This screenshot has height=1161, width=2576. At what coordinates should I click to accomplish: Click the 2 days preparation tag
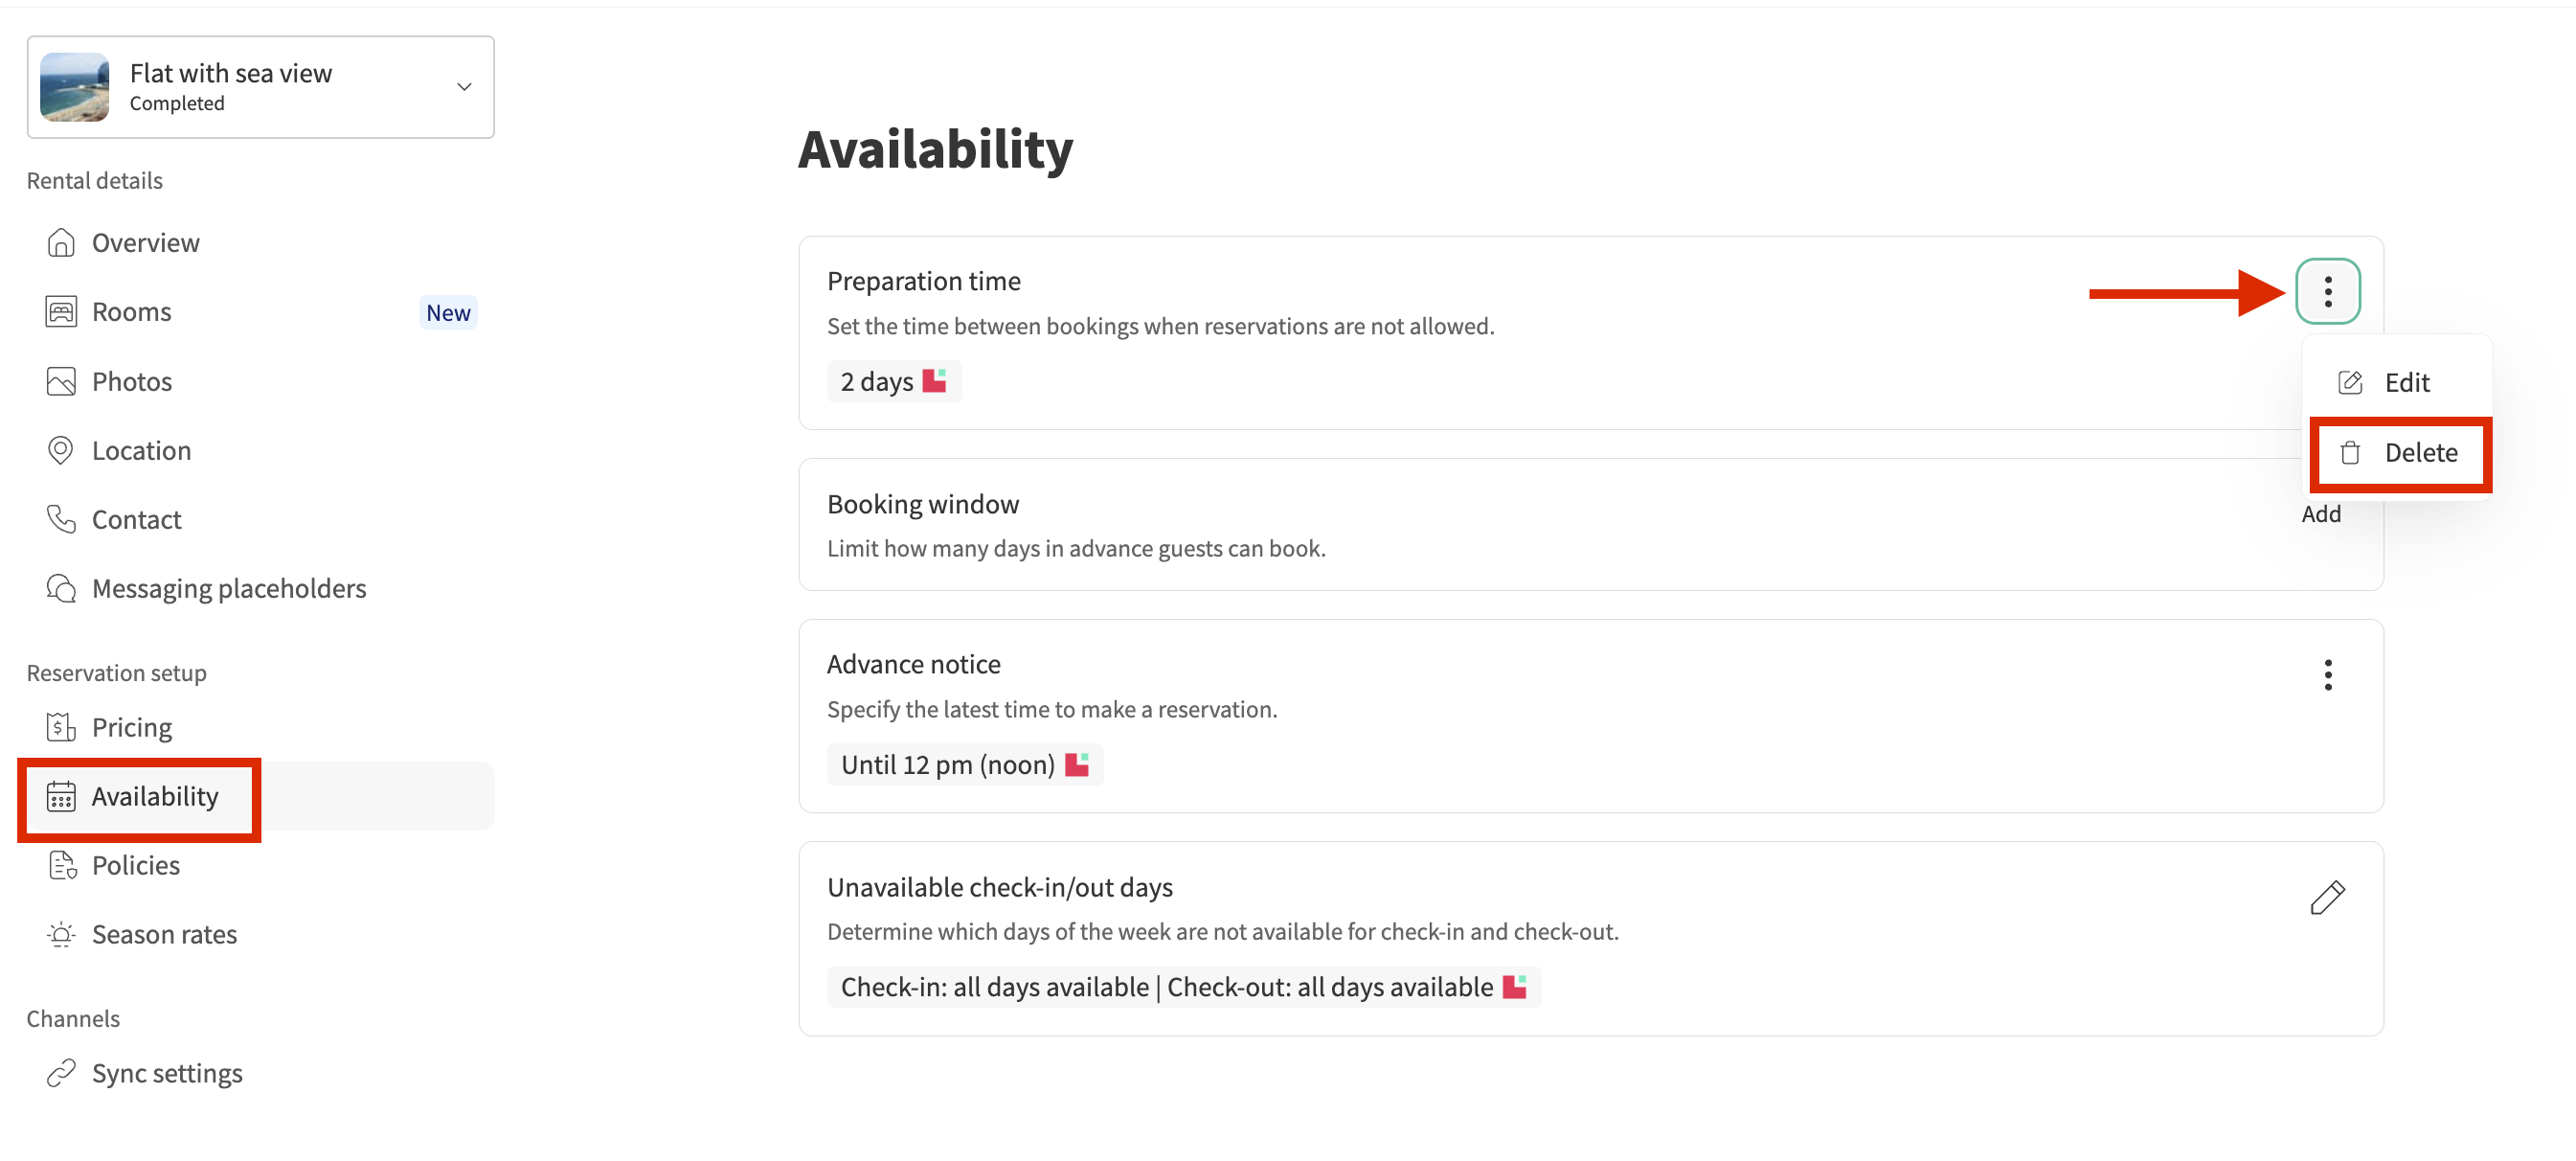tap(893, 382)
